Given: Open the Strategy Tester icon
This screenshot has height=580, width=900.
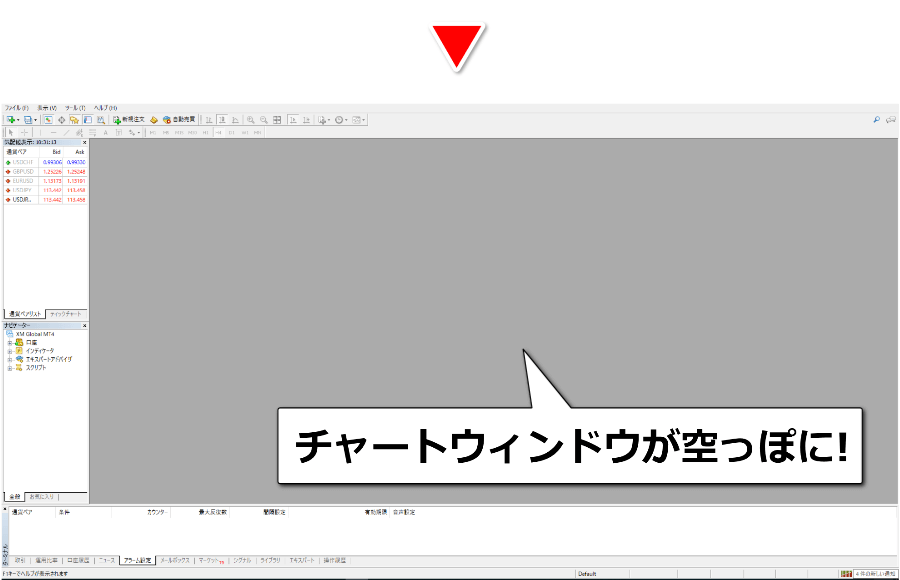Looking at the screenshot, I should [101, 120].
